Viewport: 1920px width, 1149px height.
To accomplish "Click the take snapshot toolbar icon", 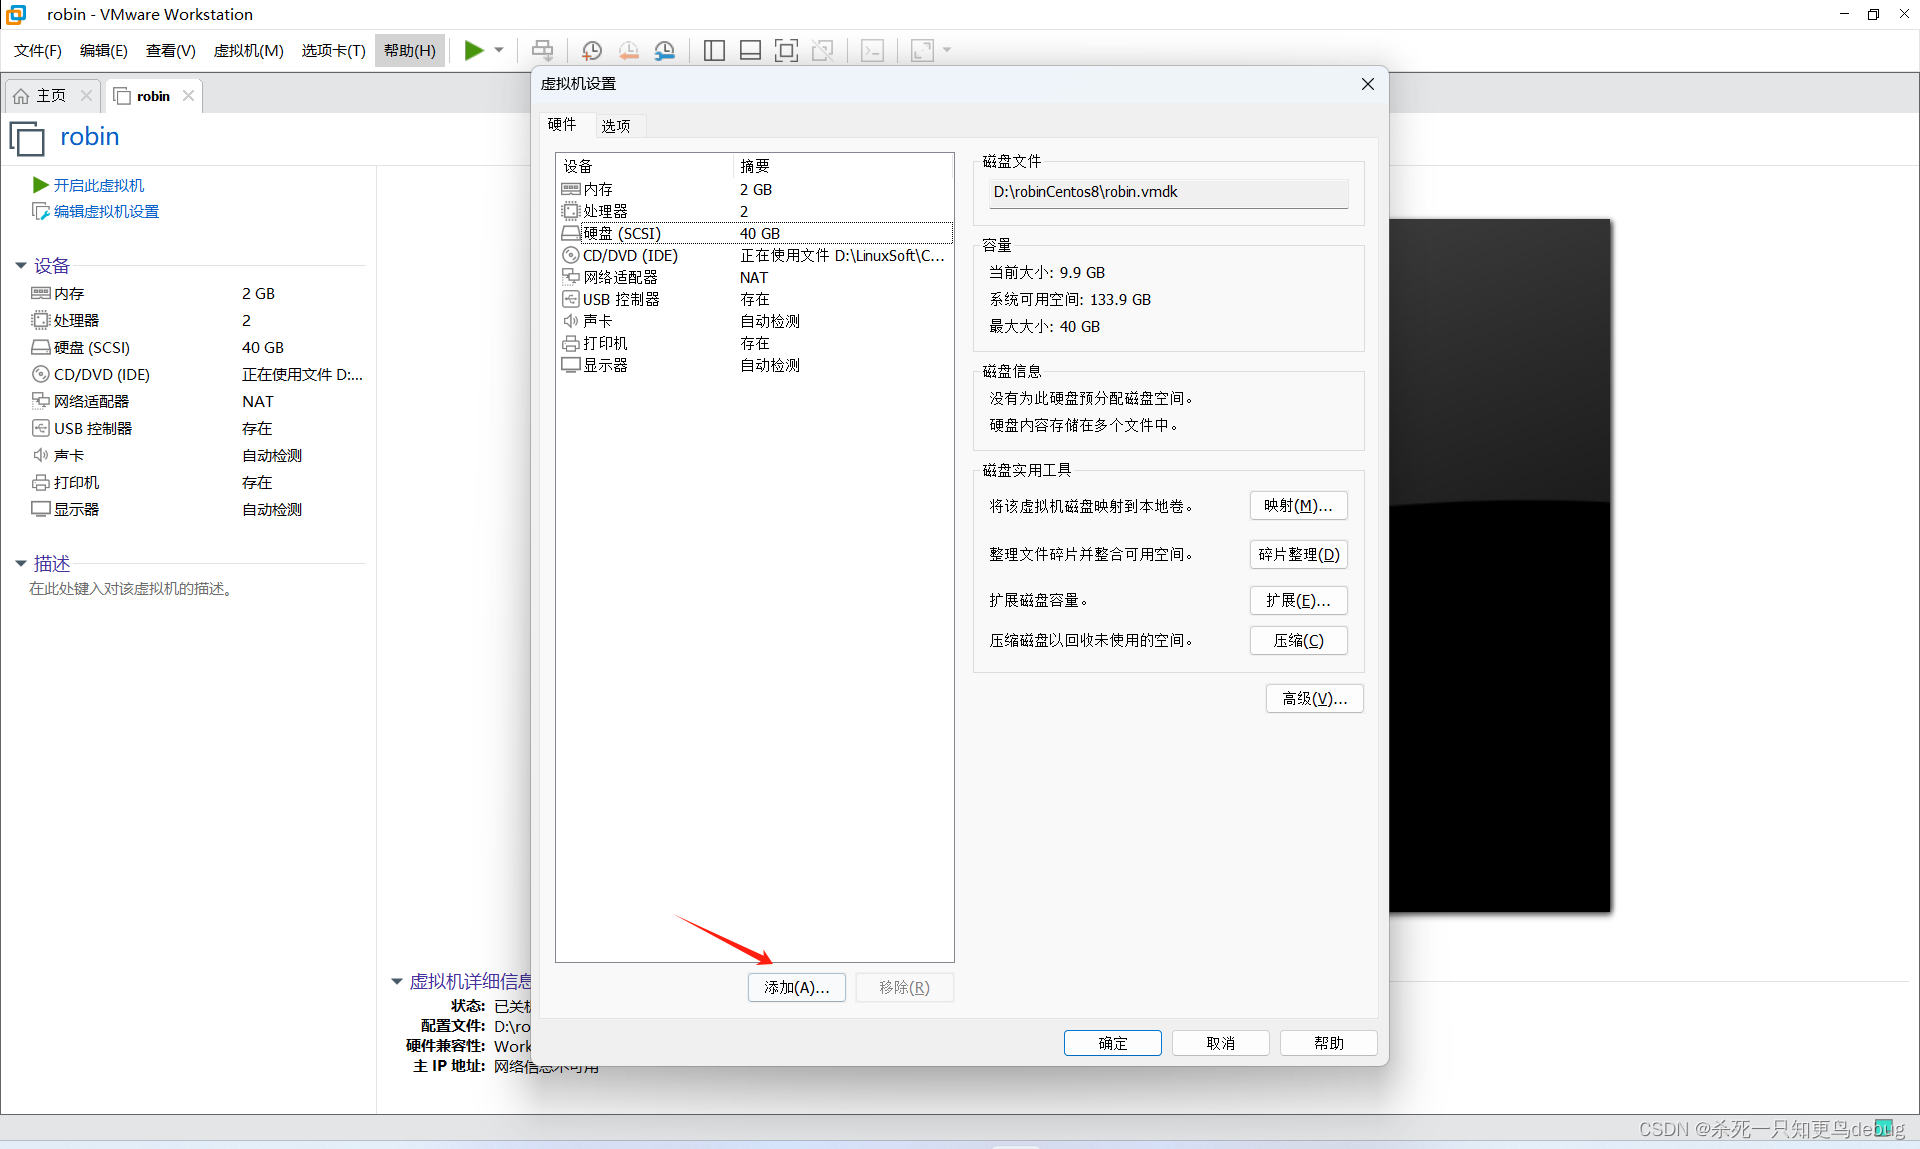I will tap(592, 50).
